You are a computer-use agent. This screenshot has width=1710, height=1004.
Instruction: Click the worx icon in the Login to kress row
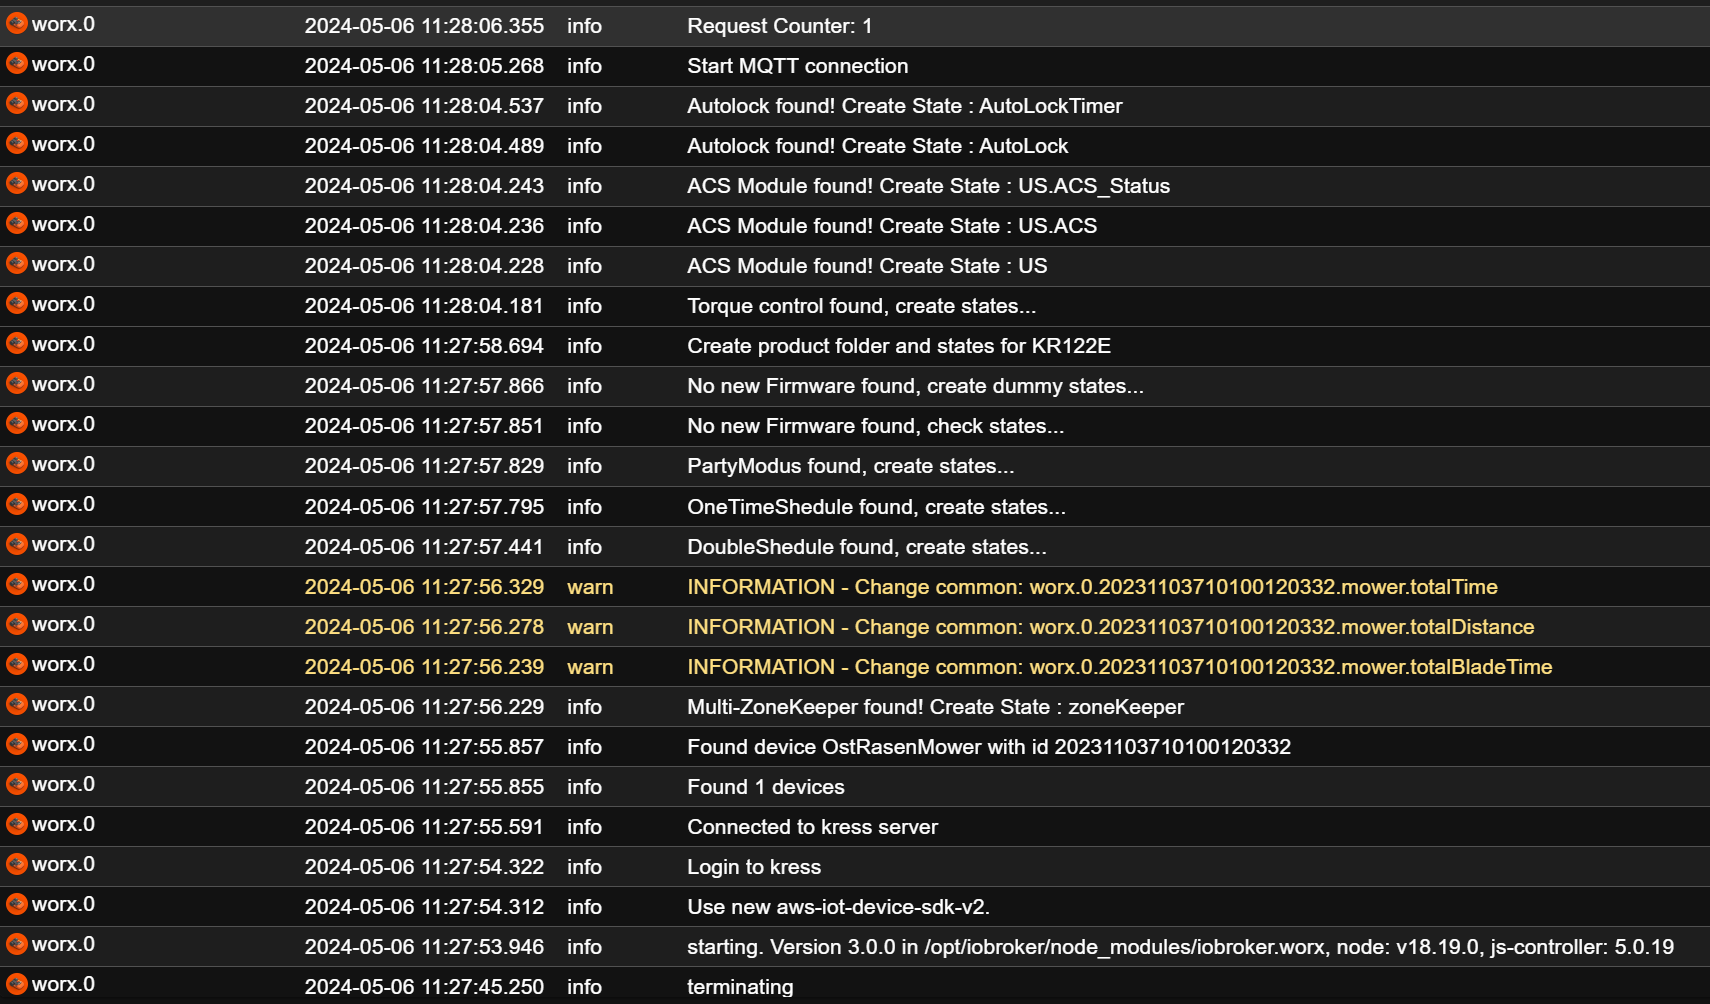click(x=17, y=864)
